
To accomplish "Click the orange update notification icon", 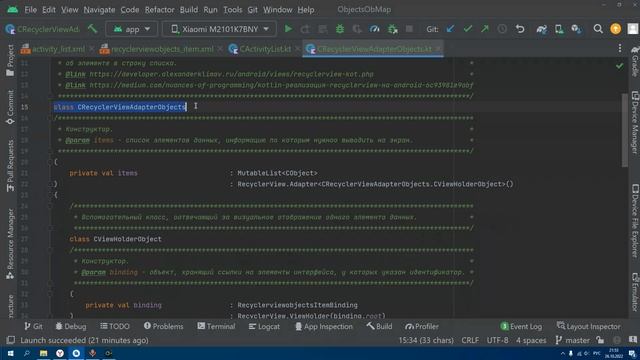I will (x=616, y=29).
